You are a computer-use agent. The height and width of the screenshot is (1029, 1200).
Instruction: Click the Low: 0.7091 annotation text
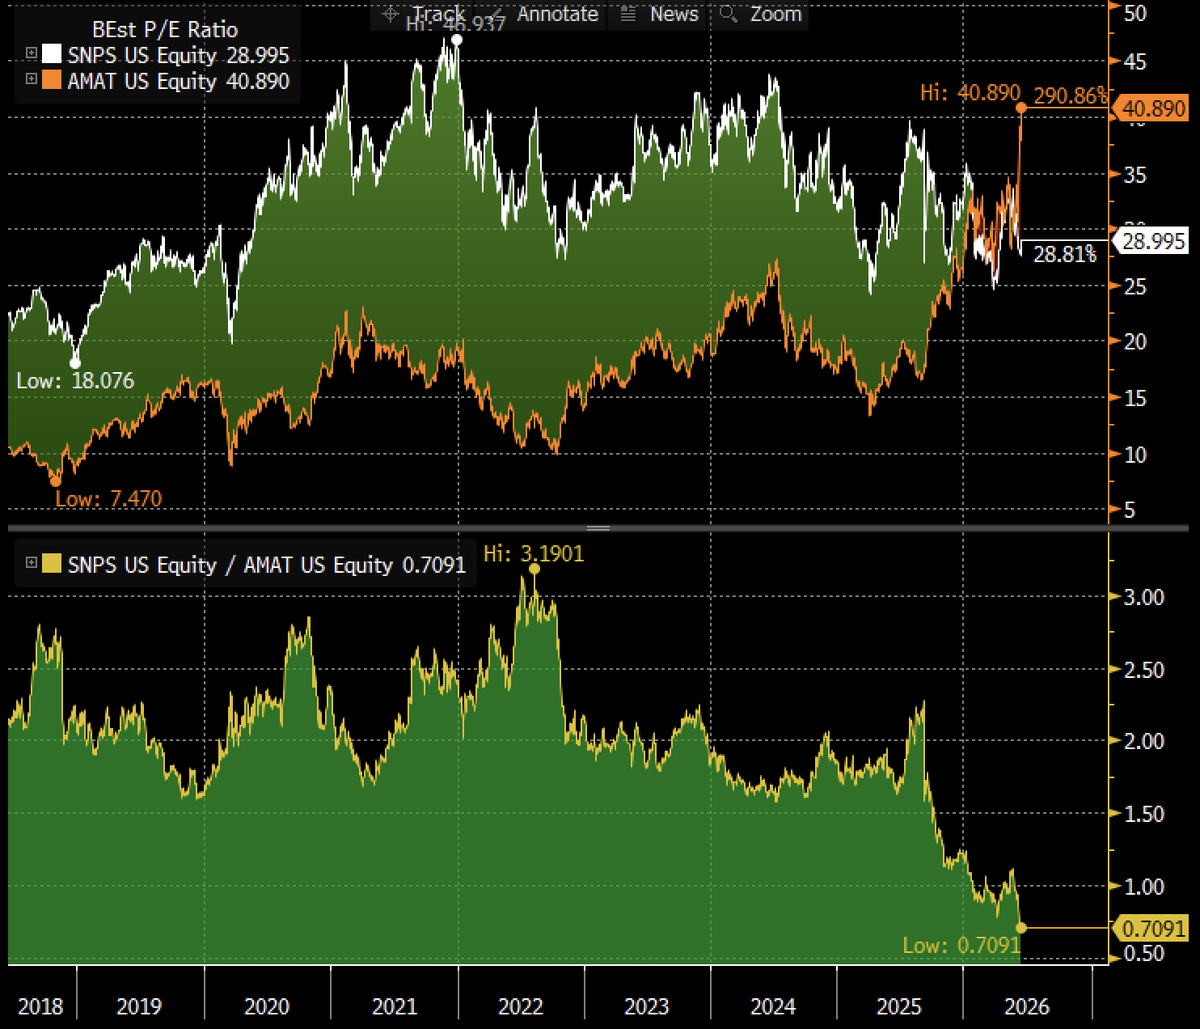tap(962, 945)
